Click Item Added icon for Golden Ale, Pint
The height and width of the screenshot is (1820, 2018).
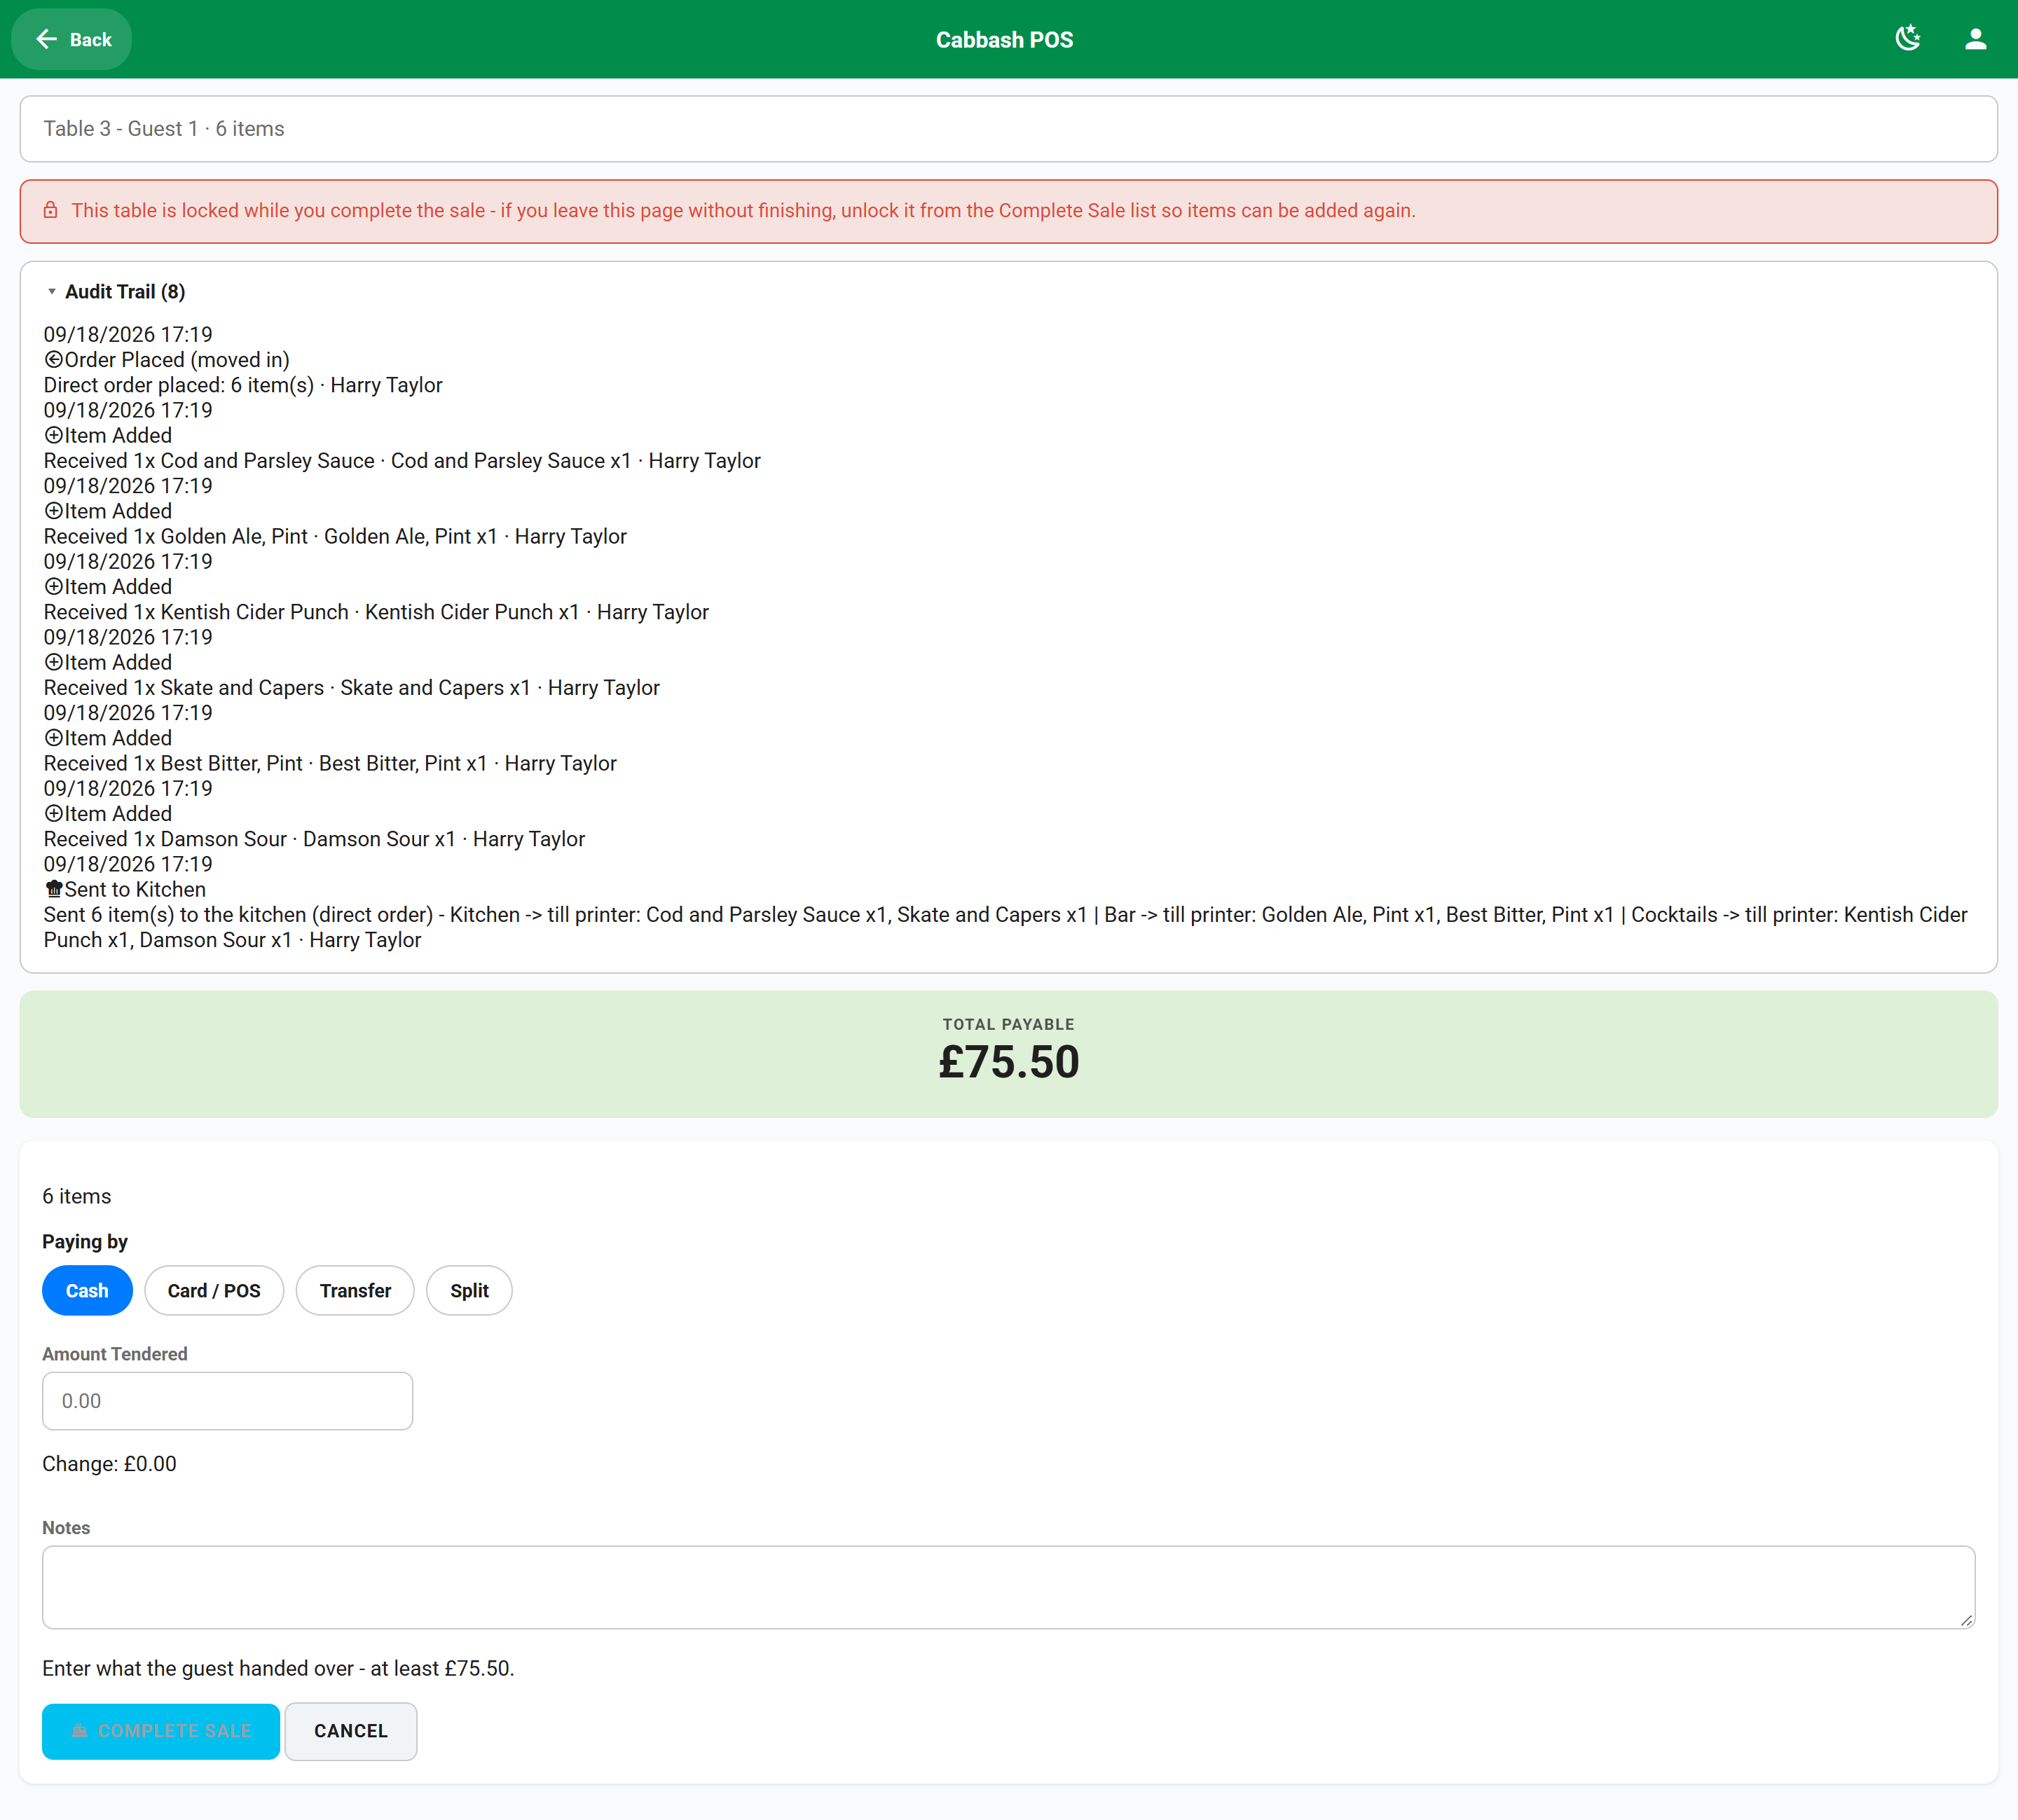pos(54,511)
